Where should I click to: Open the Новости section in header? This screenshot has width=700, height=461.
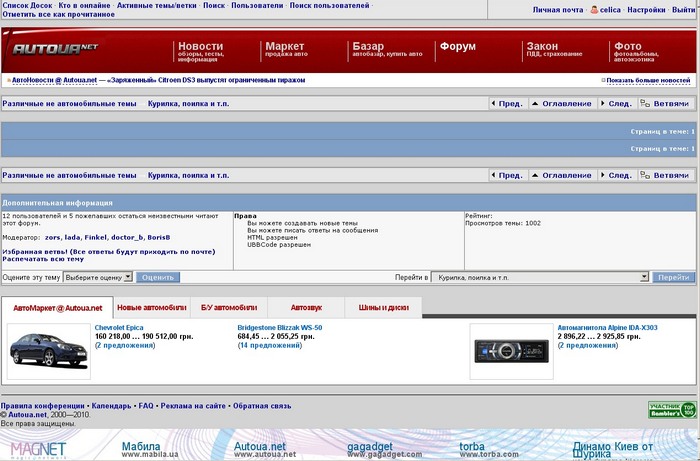coord(200,47)
